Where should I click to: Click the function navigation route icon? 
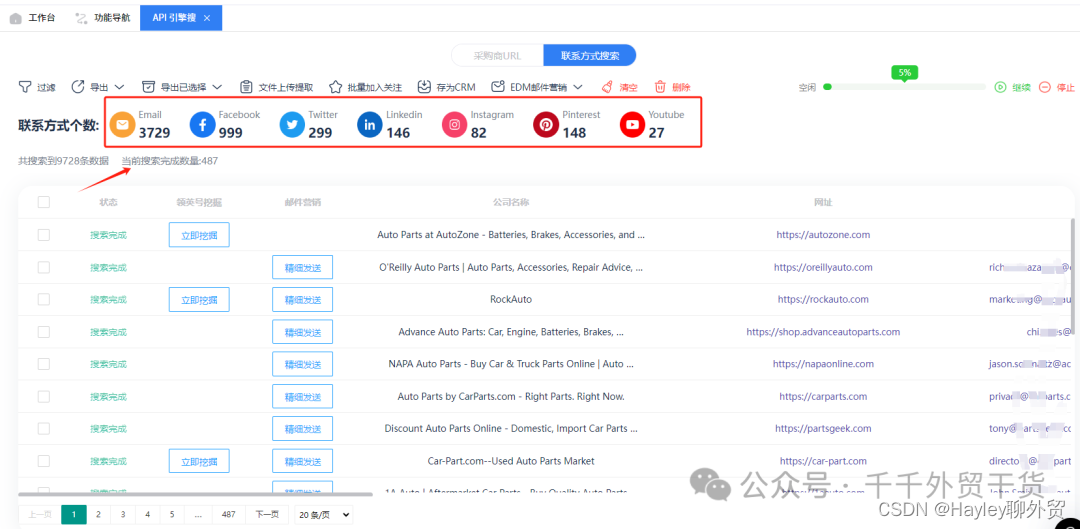(81, 18)
